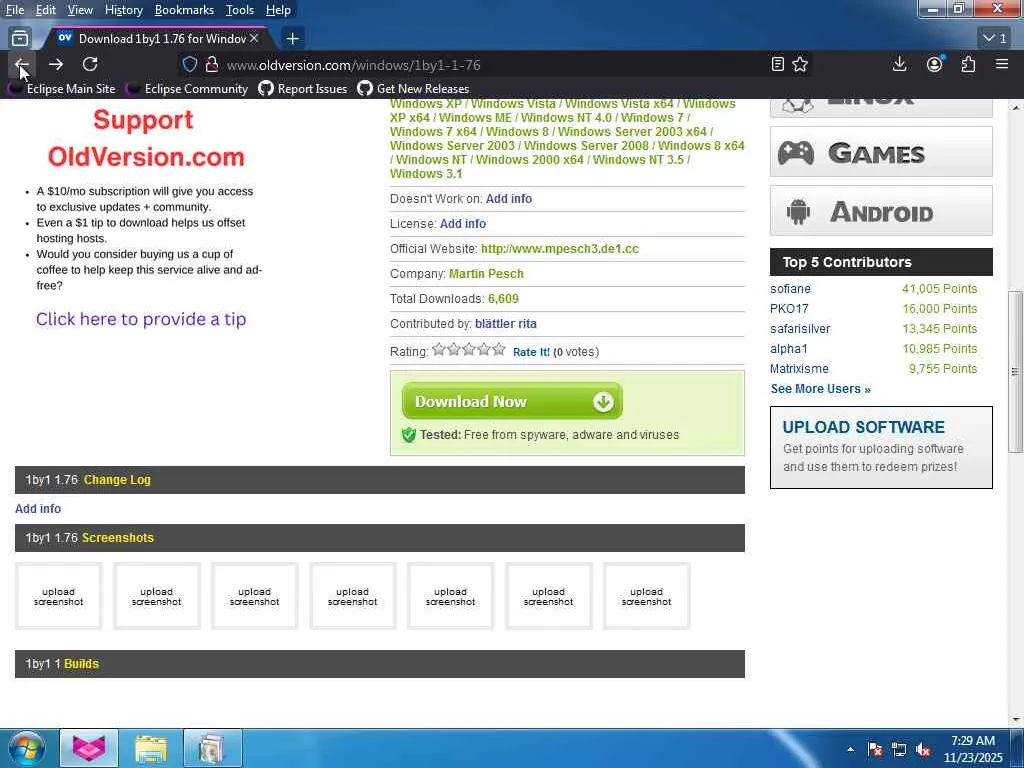Open the file explorer taskbar icon
Viewport: 1024px width, 768px height.
151,748
